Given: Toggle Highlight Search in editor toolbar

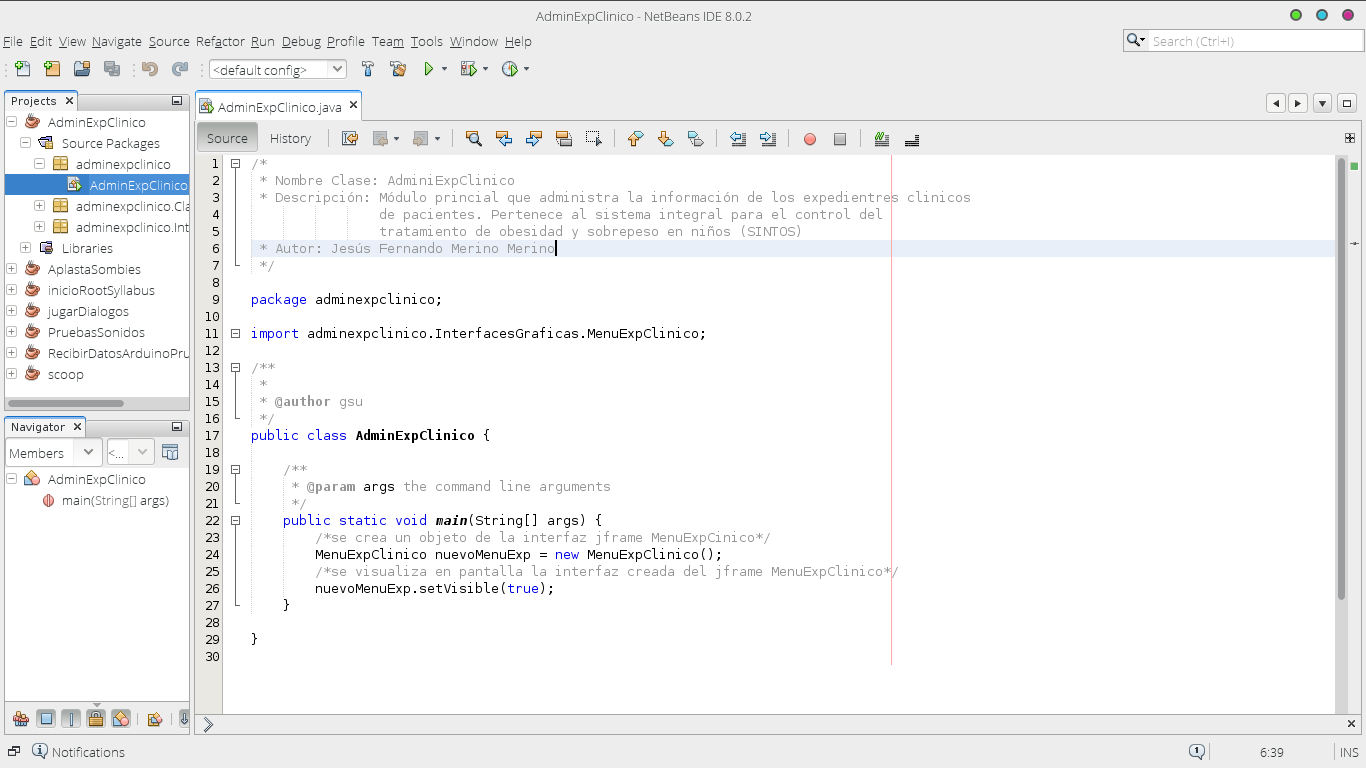Looking at the screenshot, I should [564, 139].
